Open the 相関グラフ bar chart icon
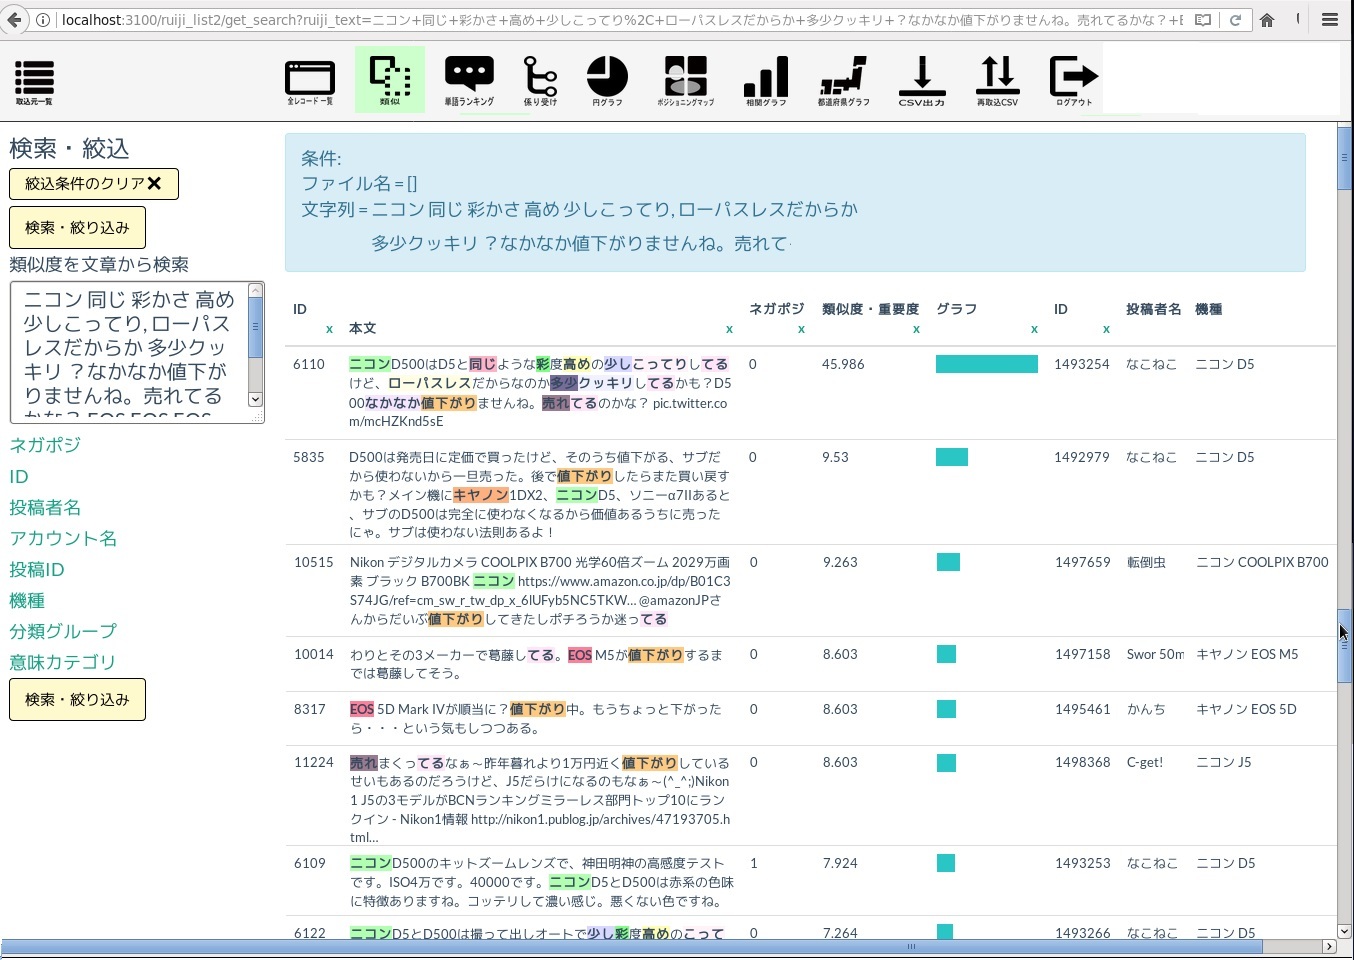The width and height of the screenshot is (1354, 960). 766,80
